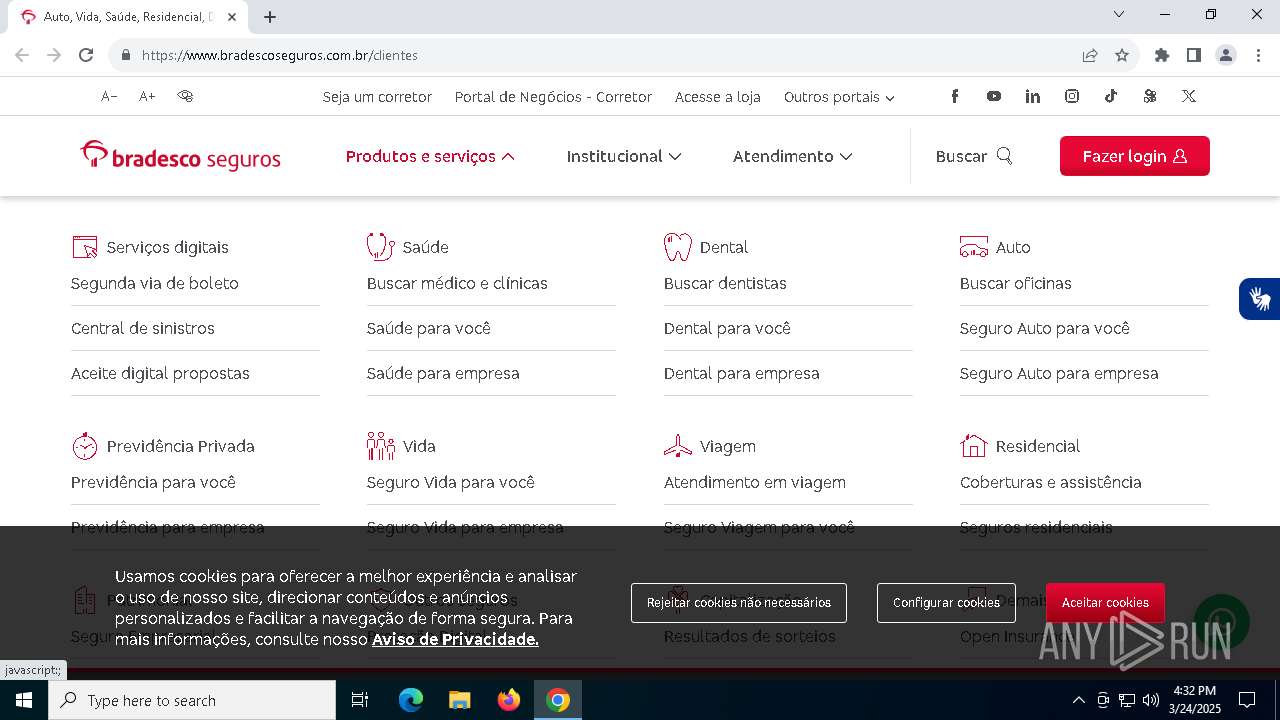The width and height of the screenshot is (1280, 720).
Task: Open Buscar médico e clínicas
Action: (457, 283)
